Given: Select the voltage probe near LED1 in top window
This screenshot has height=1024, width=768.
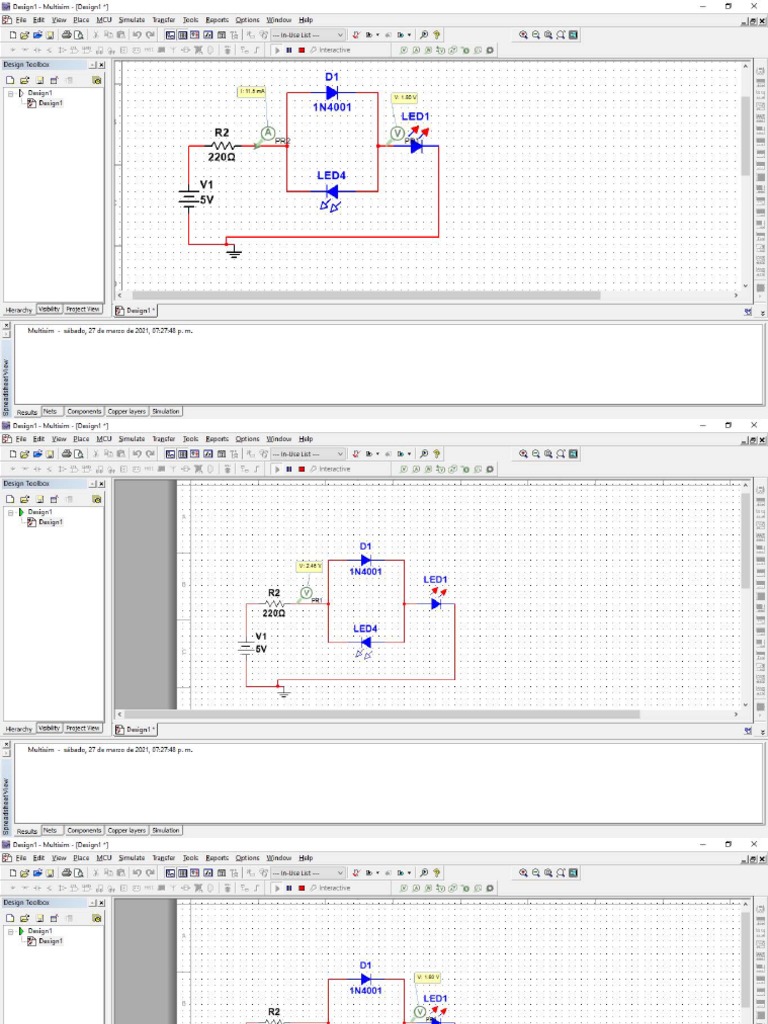Looking at the screenshot, I should 396,132.
